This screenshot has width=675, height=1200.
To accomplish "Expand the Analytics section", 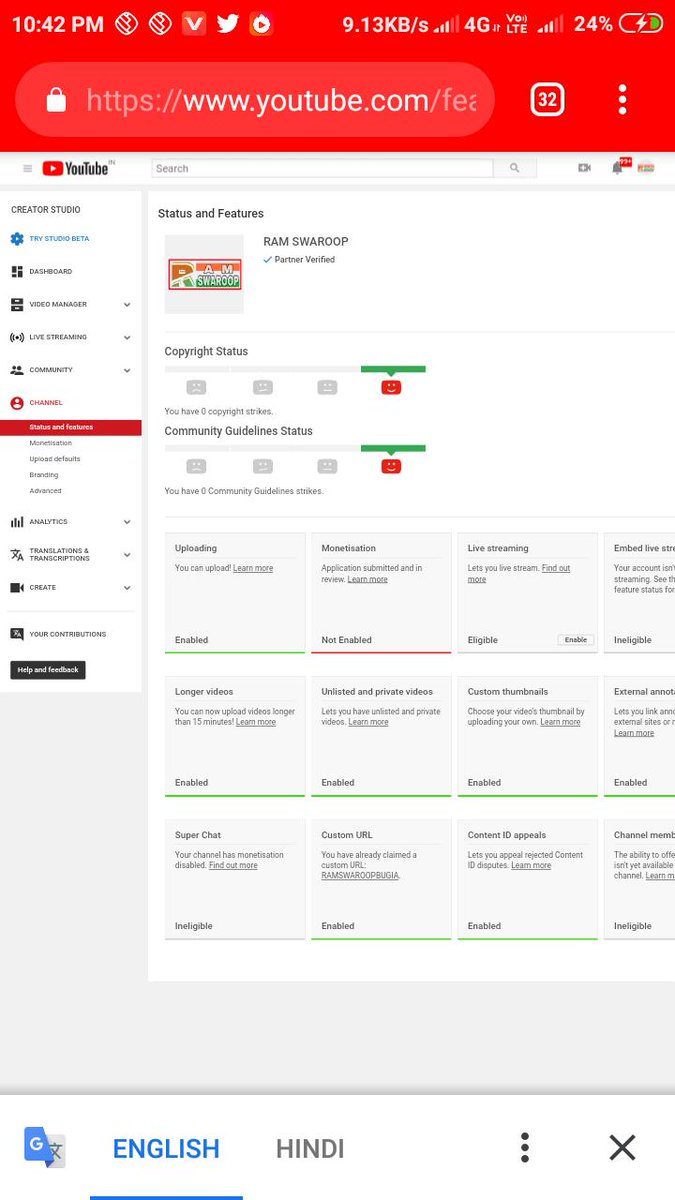I will (127, 522).
